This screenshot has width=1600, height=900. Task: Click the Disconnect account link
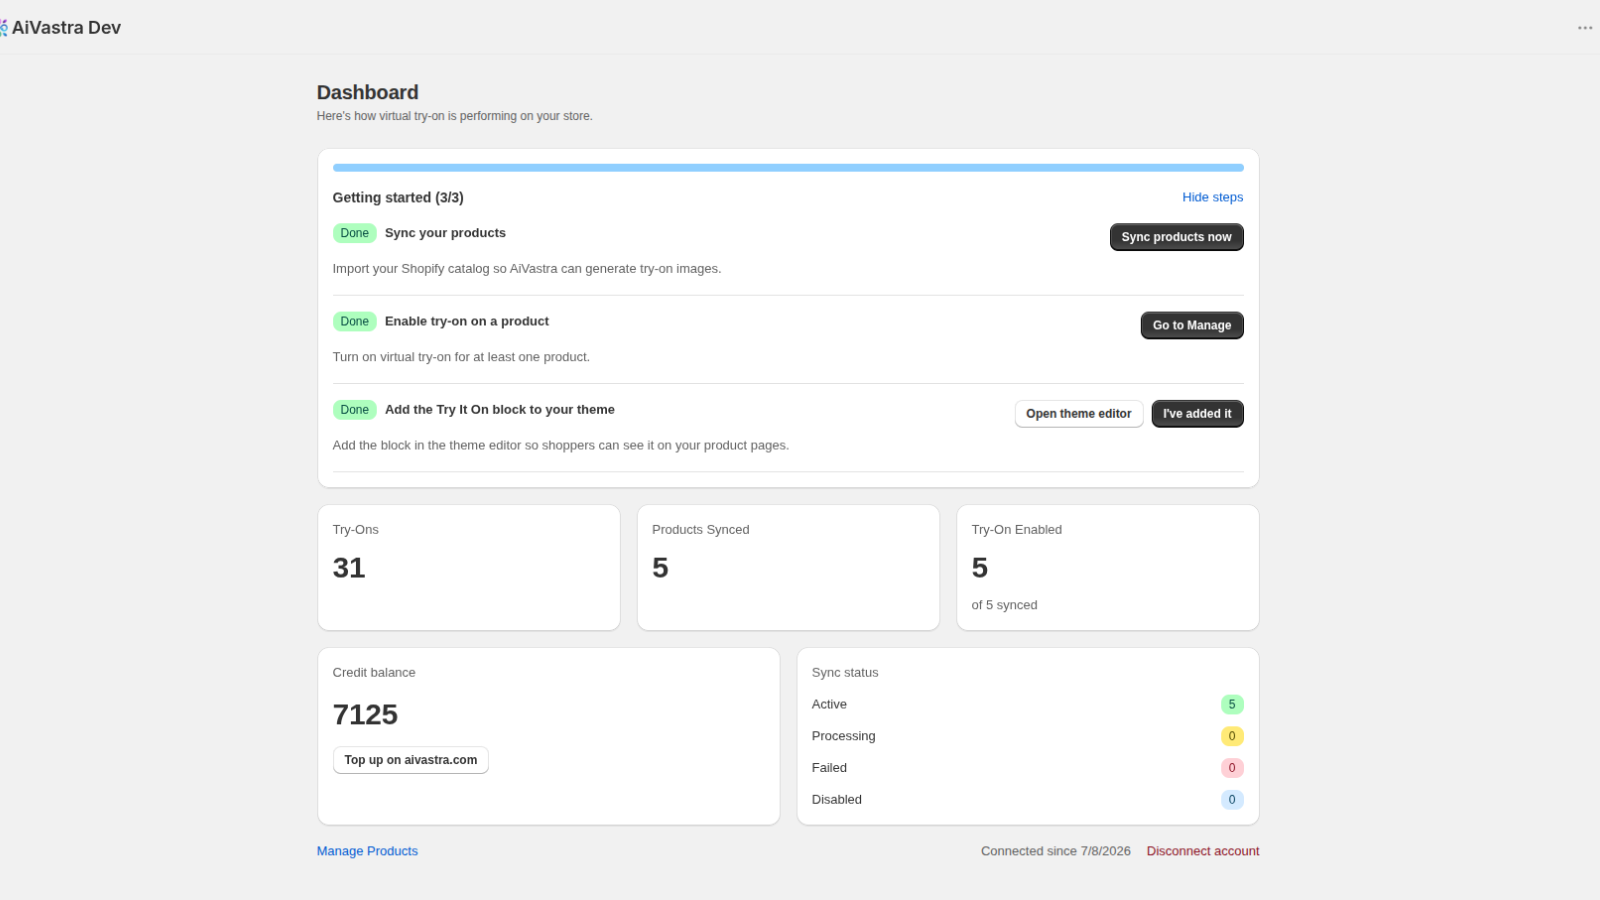tap(1203, 851)
